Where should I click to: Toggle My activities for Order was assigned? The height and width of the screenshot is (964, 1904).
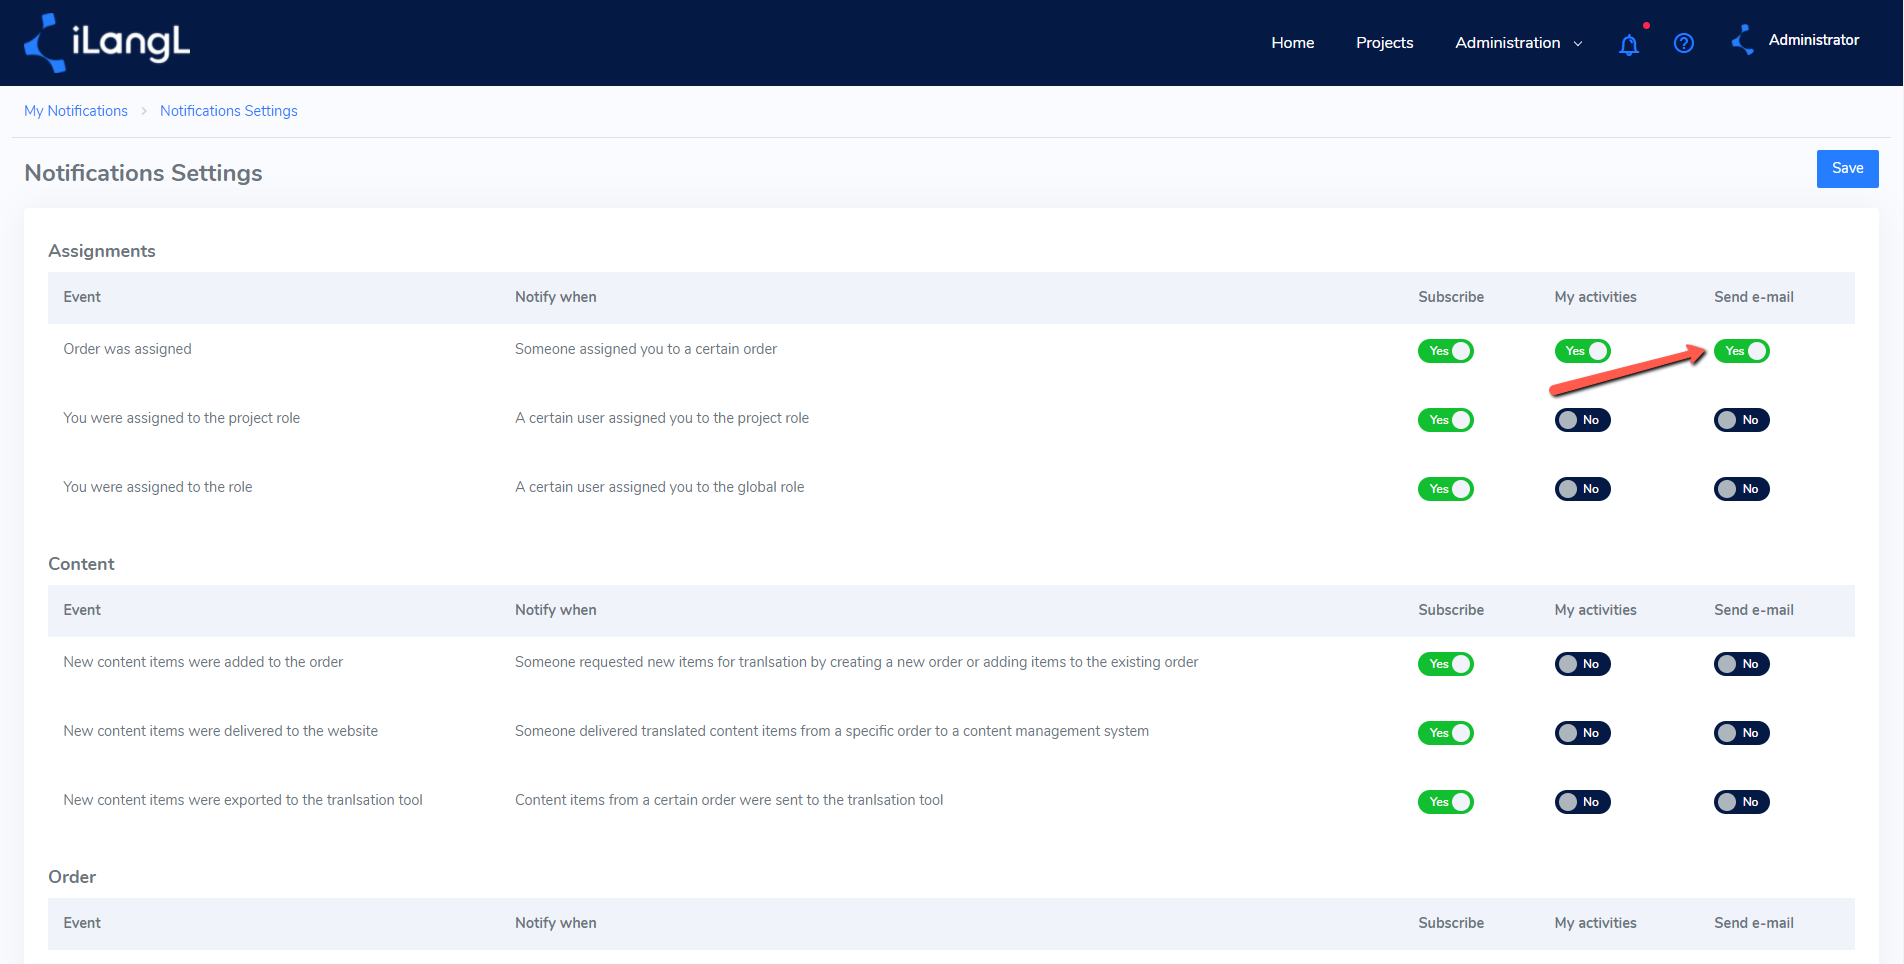tap(1582, 351)
